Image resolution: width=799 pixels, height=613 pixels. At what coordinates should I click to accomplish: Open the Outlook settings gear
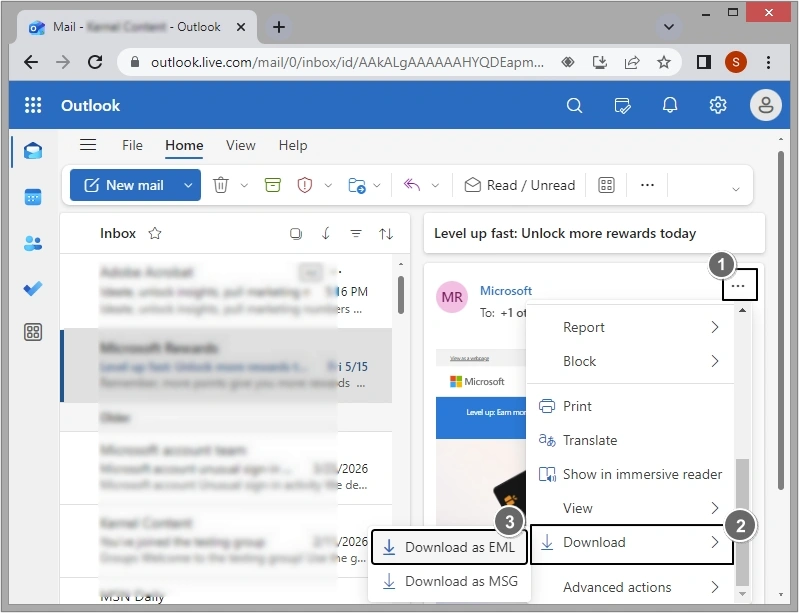(x=717, y=105)
